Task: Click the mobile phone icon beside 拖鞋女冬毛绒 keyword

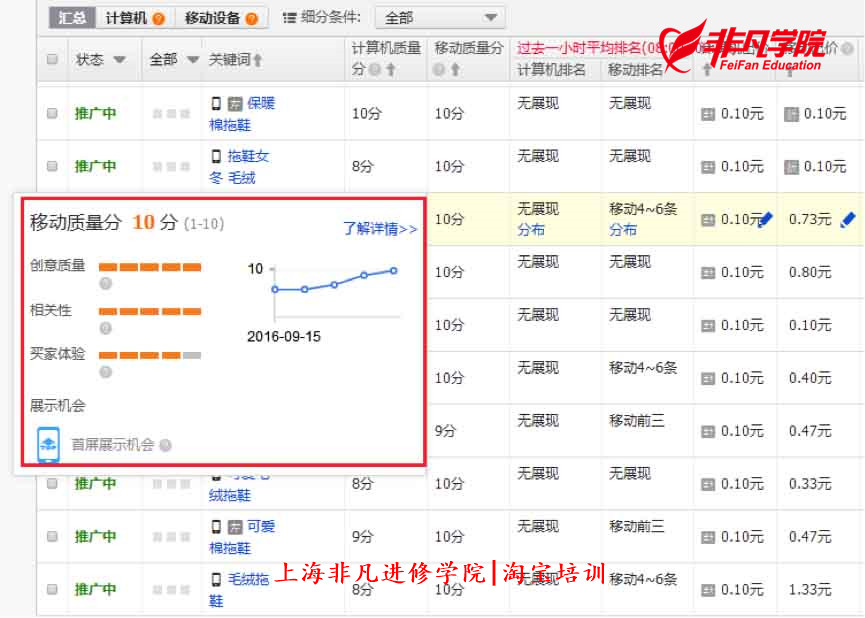Action: (x=216, y=156)
